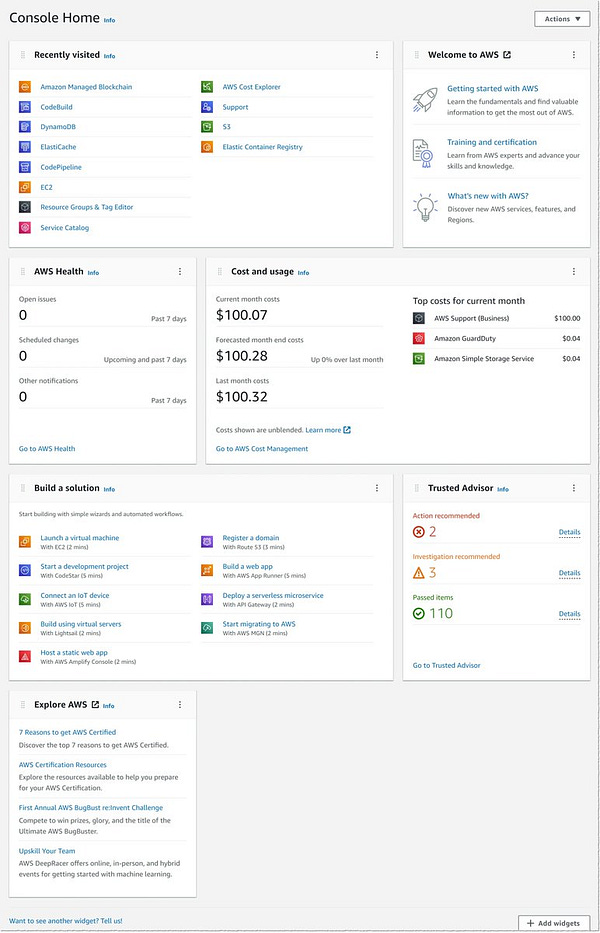Open Details for Passed items
The image size is (600, 933).
[x=570, y=613]
